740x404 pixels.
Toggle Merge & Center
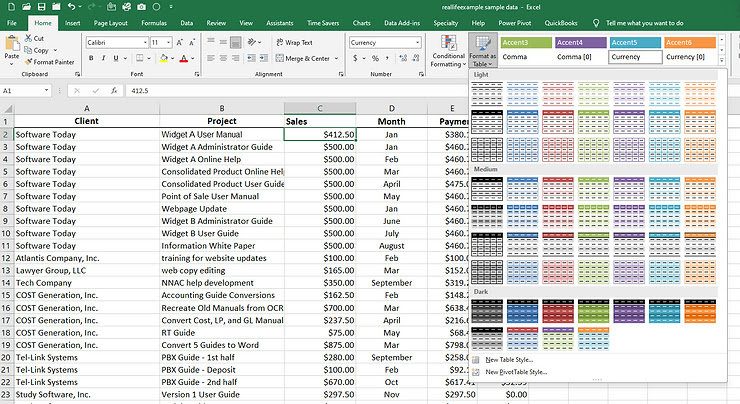tap(303, 58)
